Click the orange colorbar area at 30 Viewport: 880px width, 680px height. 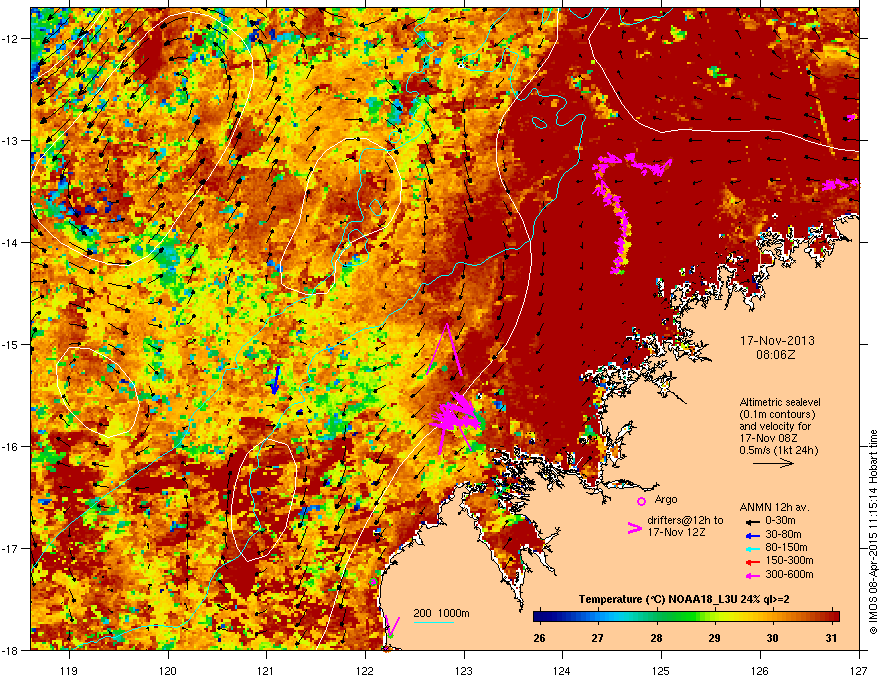coord(773,617)
